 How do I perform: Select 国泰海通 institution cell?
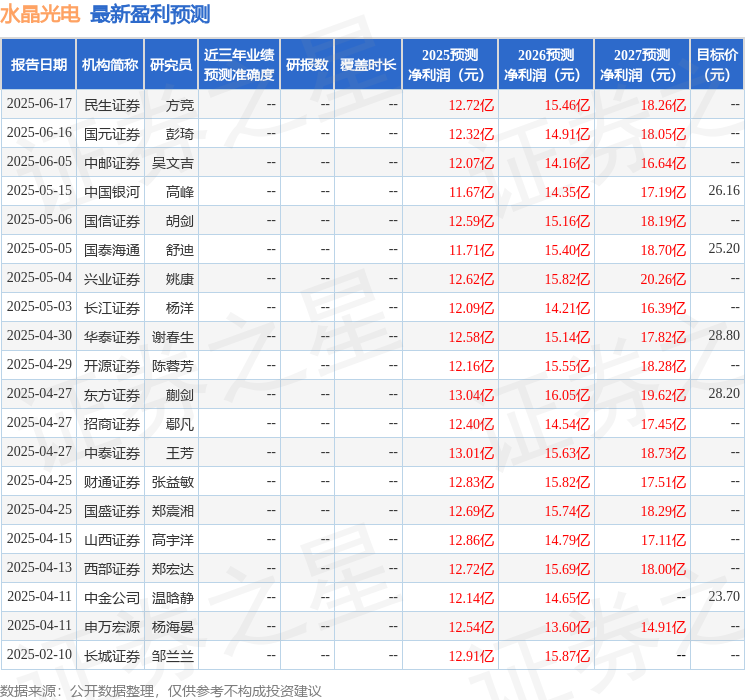coord(112,250)
